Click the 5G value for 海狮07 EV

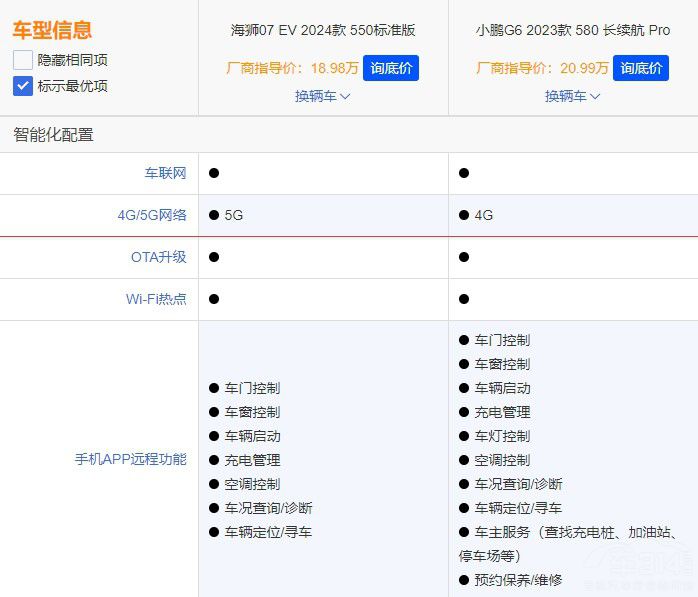click(x=233, y=215)
